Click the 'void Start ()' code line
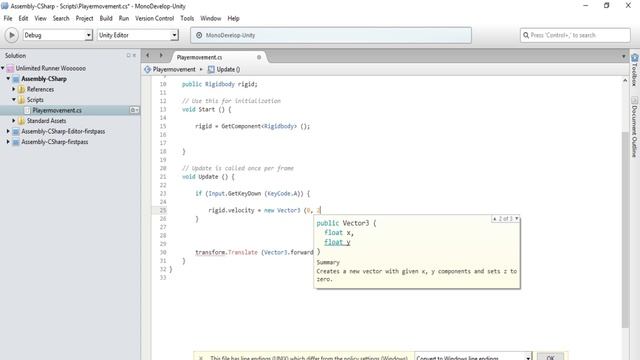This screenshot has width=640, height=360. coord(207,109)
